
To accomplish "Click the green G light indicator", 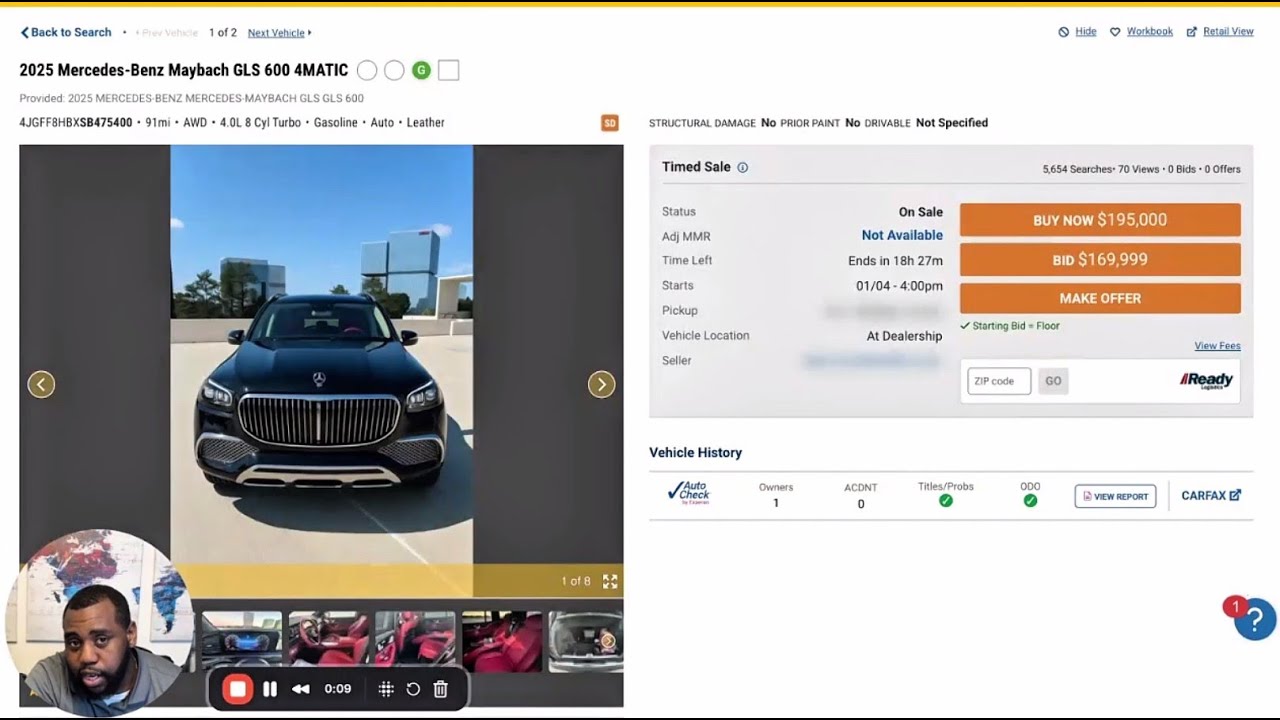I will 421,70.
